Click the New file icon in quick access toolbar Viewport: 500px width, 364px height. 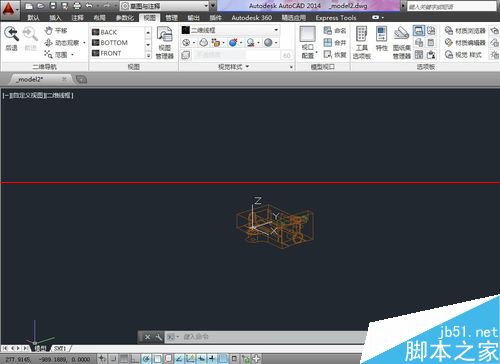point(29,6)
